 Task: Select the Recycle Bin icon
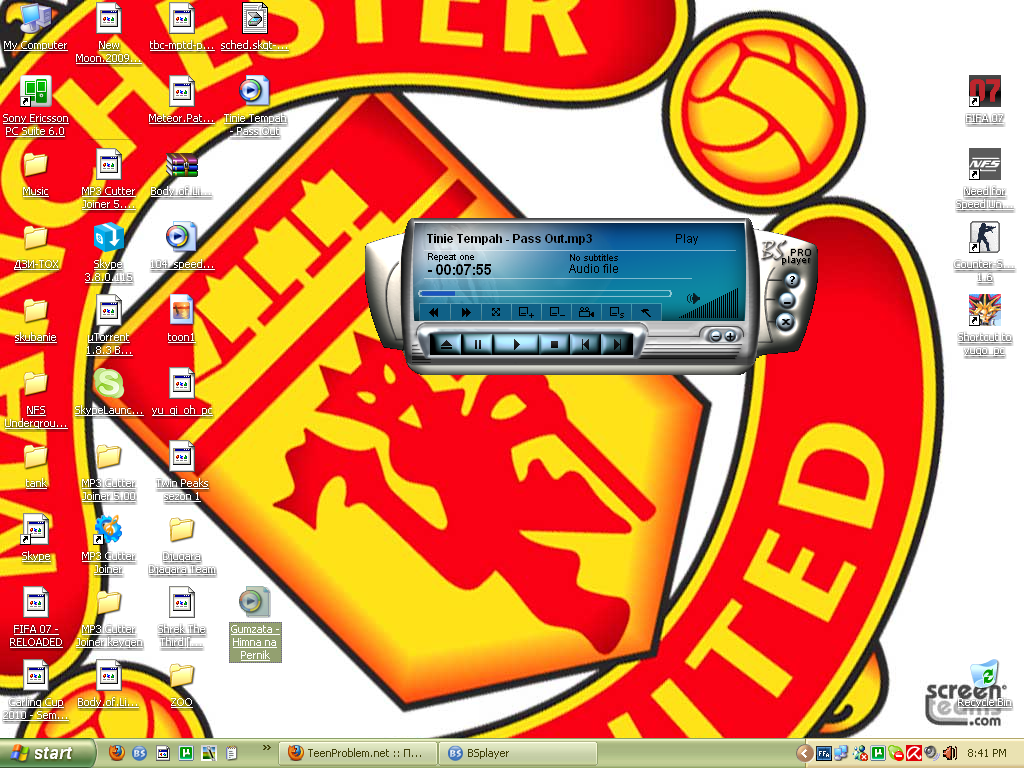pos(985,685)
